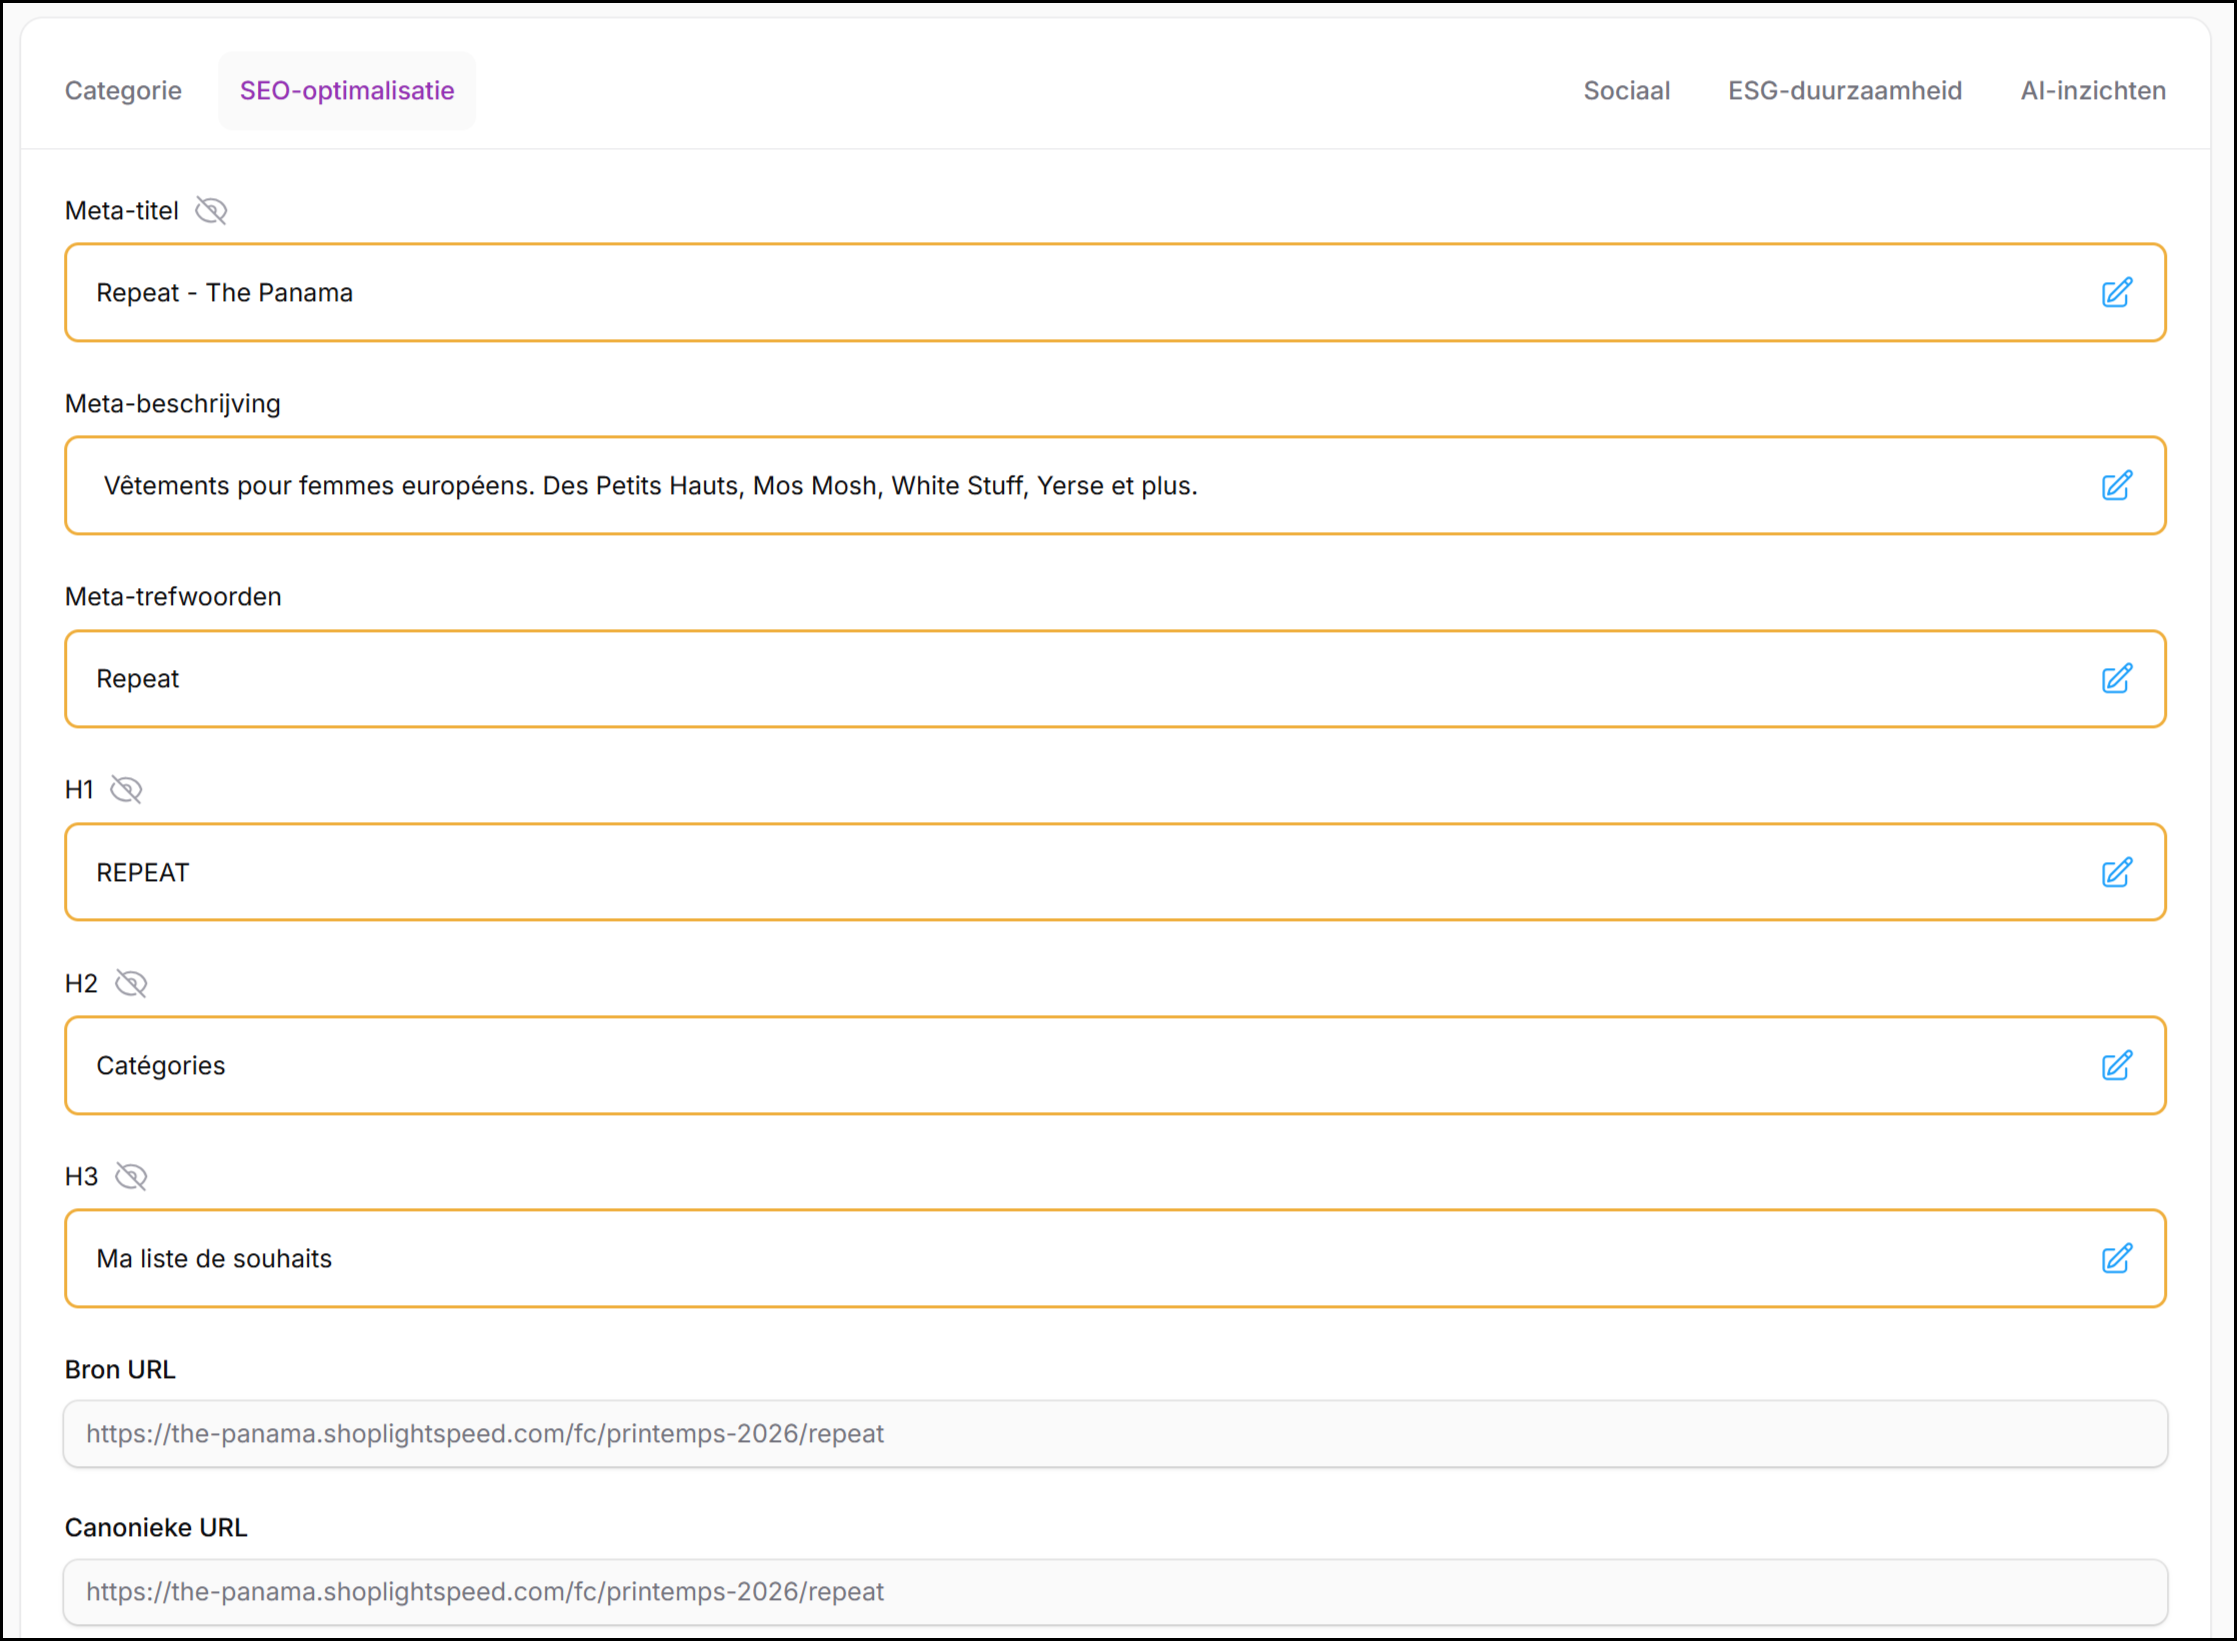Click edit icon for Meta-trefwoorden field
Viewport: 2237px width, 1641px height.
click(x=2116, y=679)
